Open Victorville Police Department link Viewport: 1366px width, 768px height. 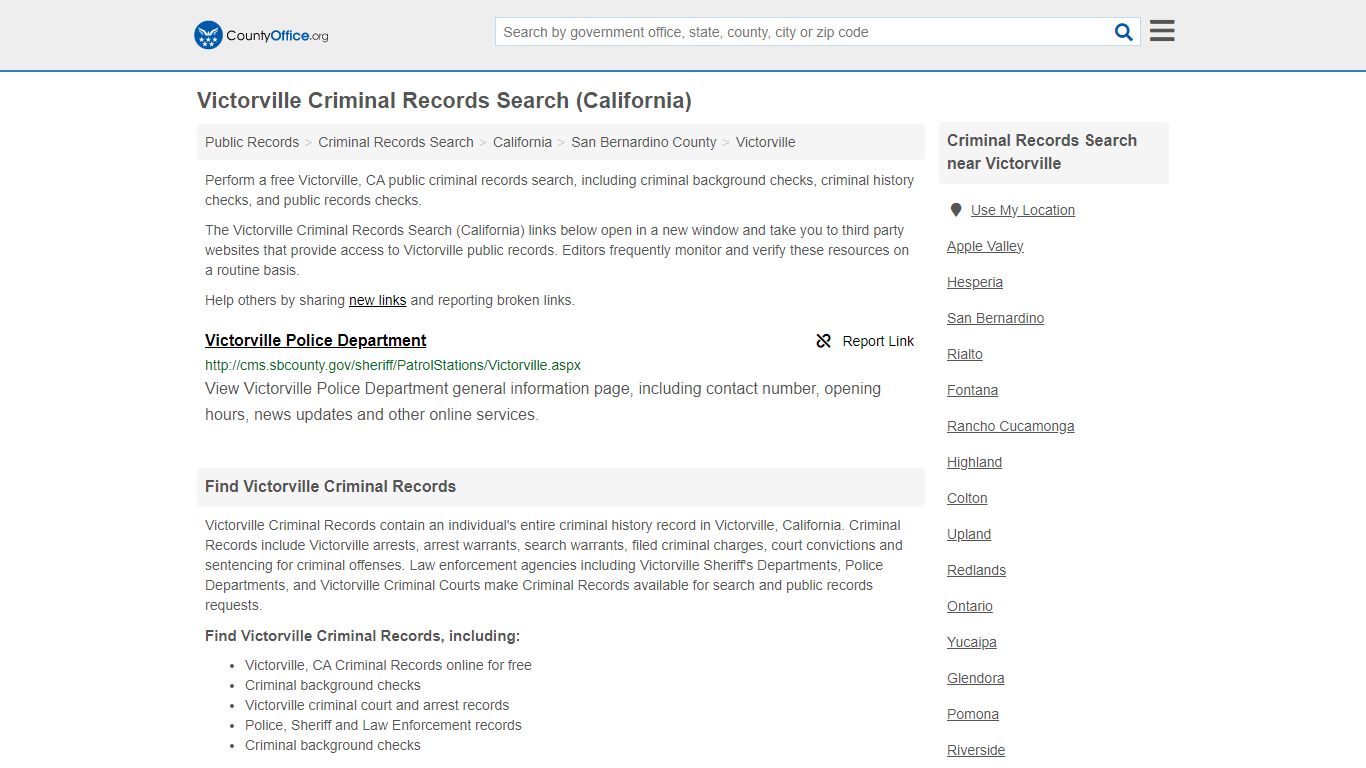click(316, 340)
